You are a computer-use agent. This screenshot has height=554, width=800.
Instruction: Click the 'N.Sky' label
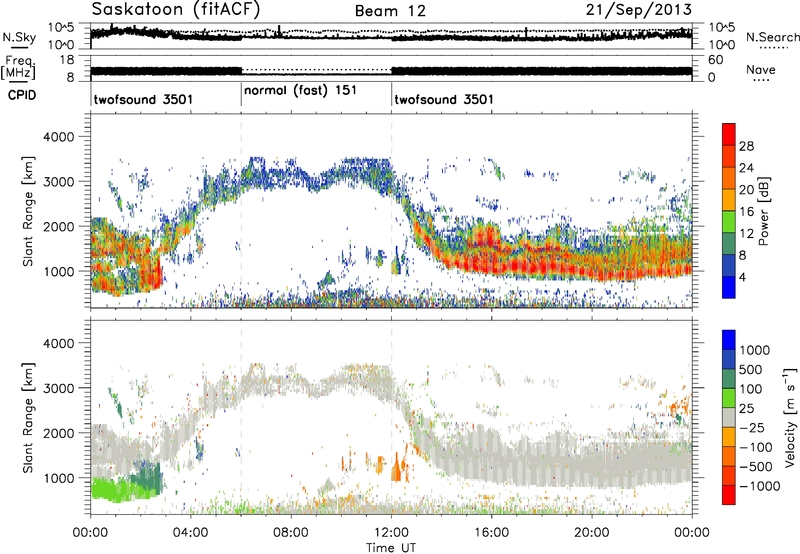(x=19, y=37)
